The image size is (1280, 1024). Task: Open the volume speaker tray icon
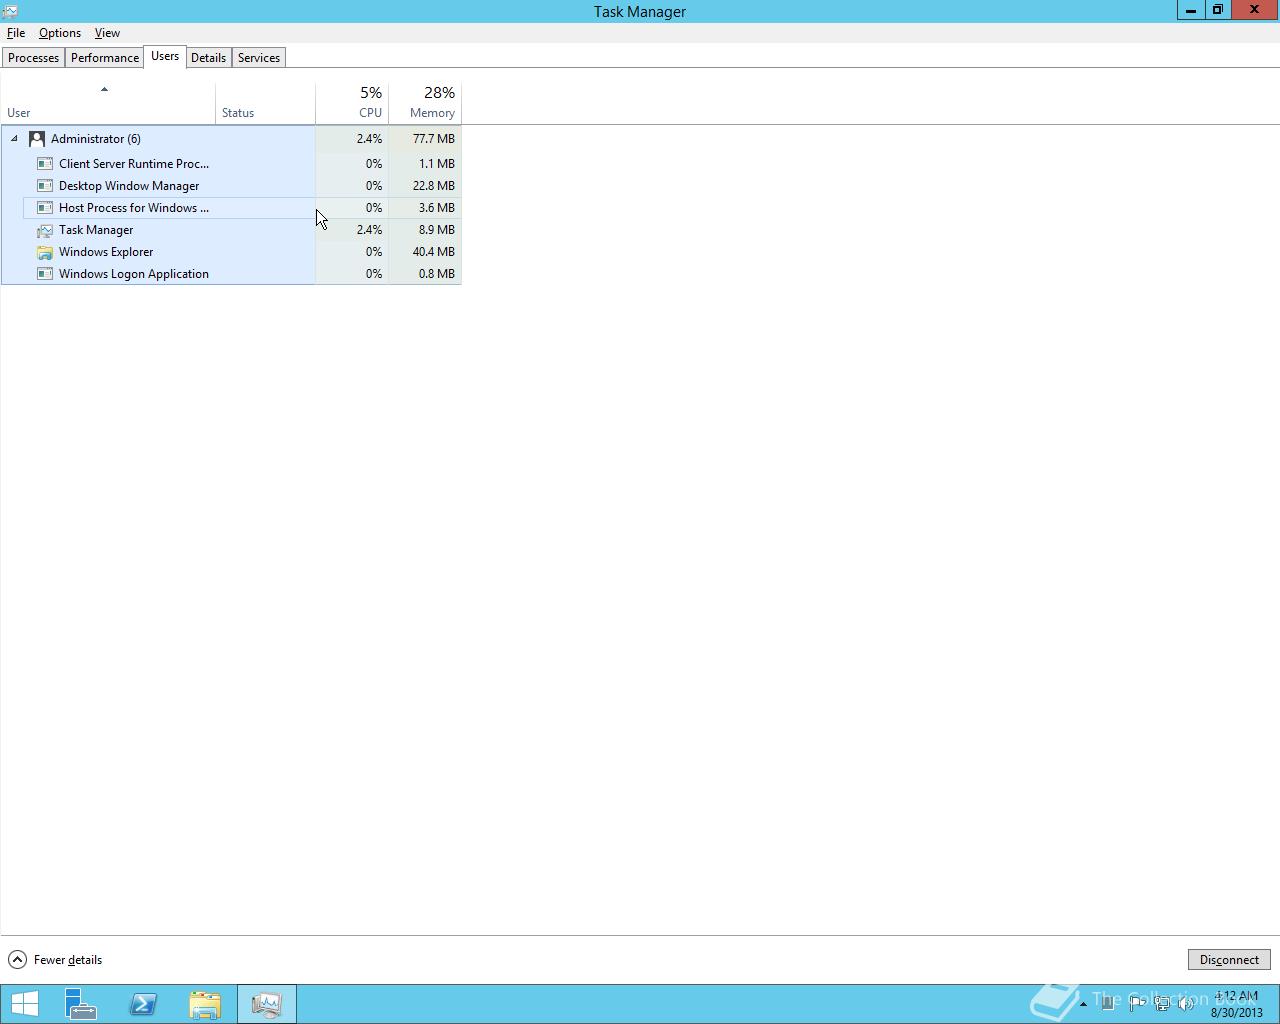coord(1186,1003)
